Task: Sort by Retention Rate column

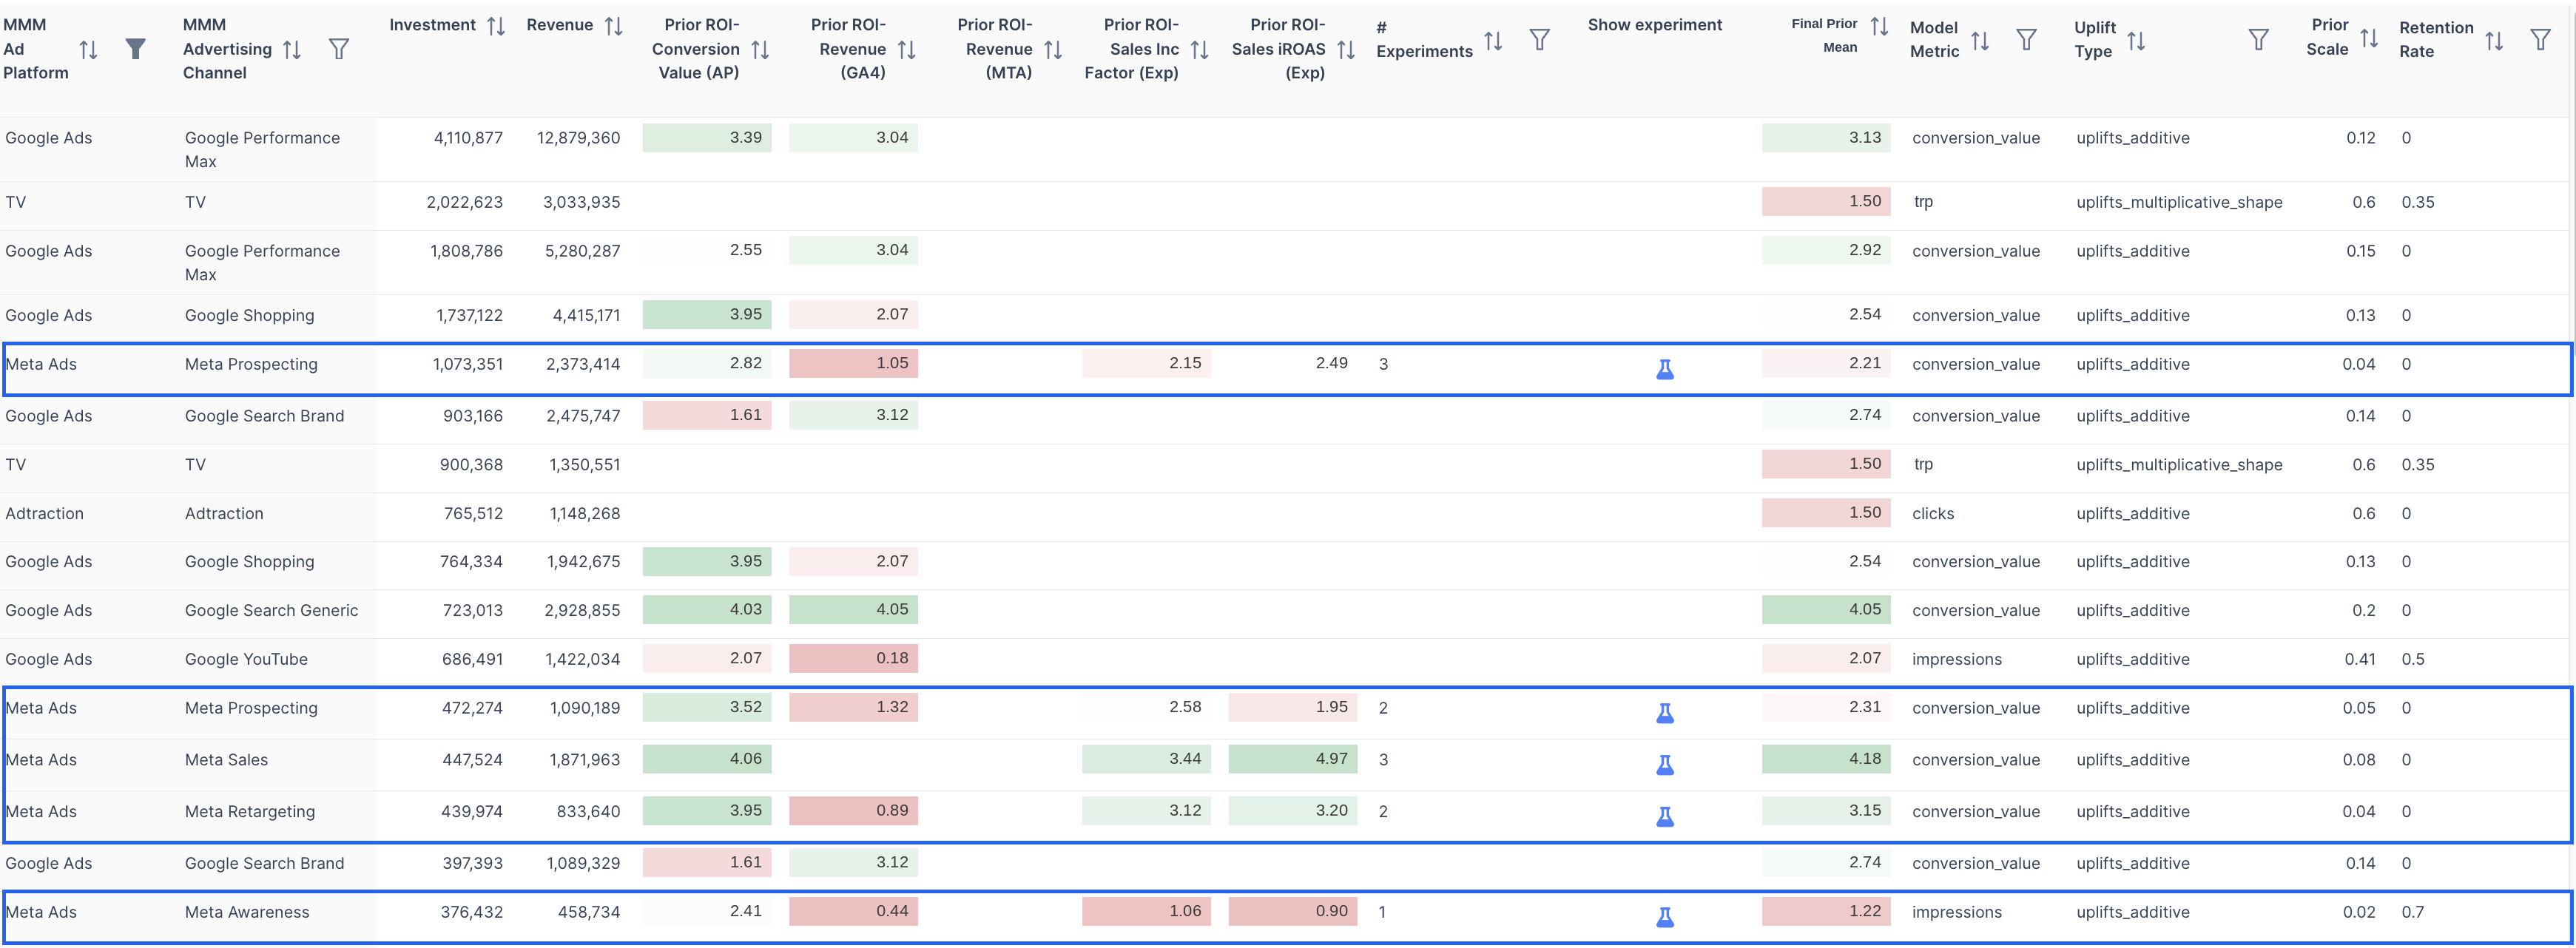Action: point(2494,40)
